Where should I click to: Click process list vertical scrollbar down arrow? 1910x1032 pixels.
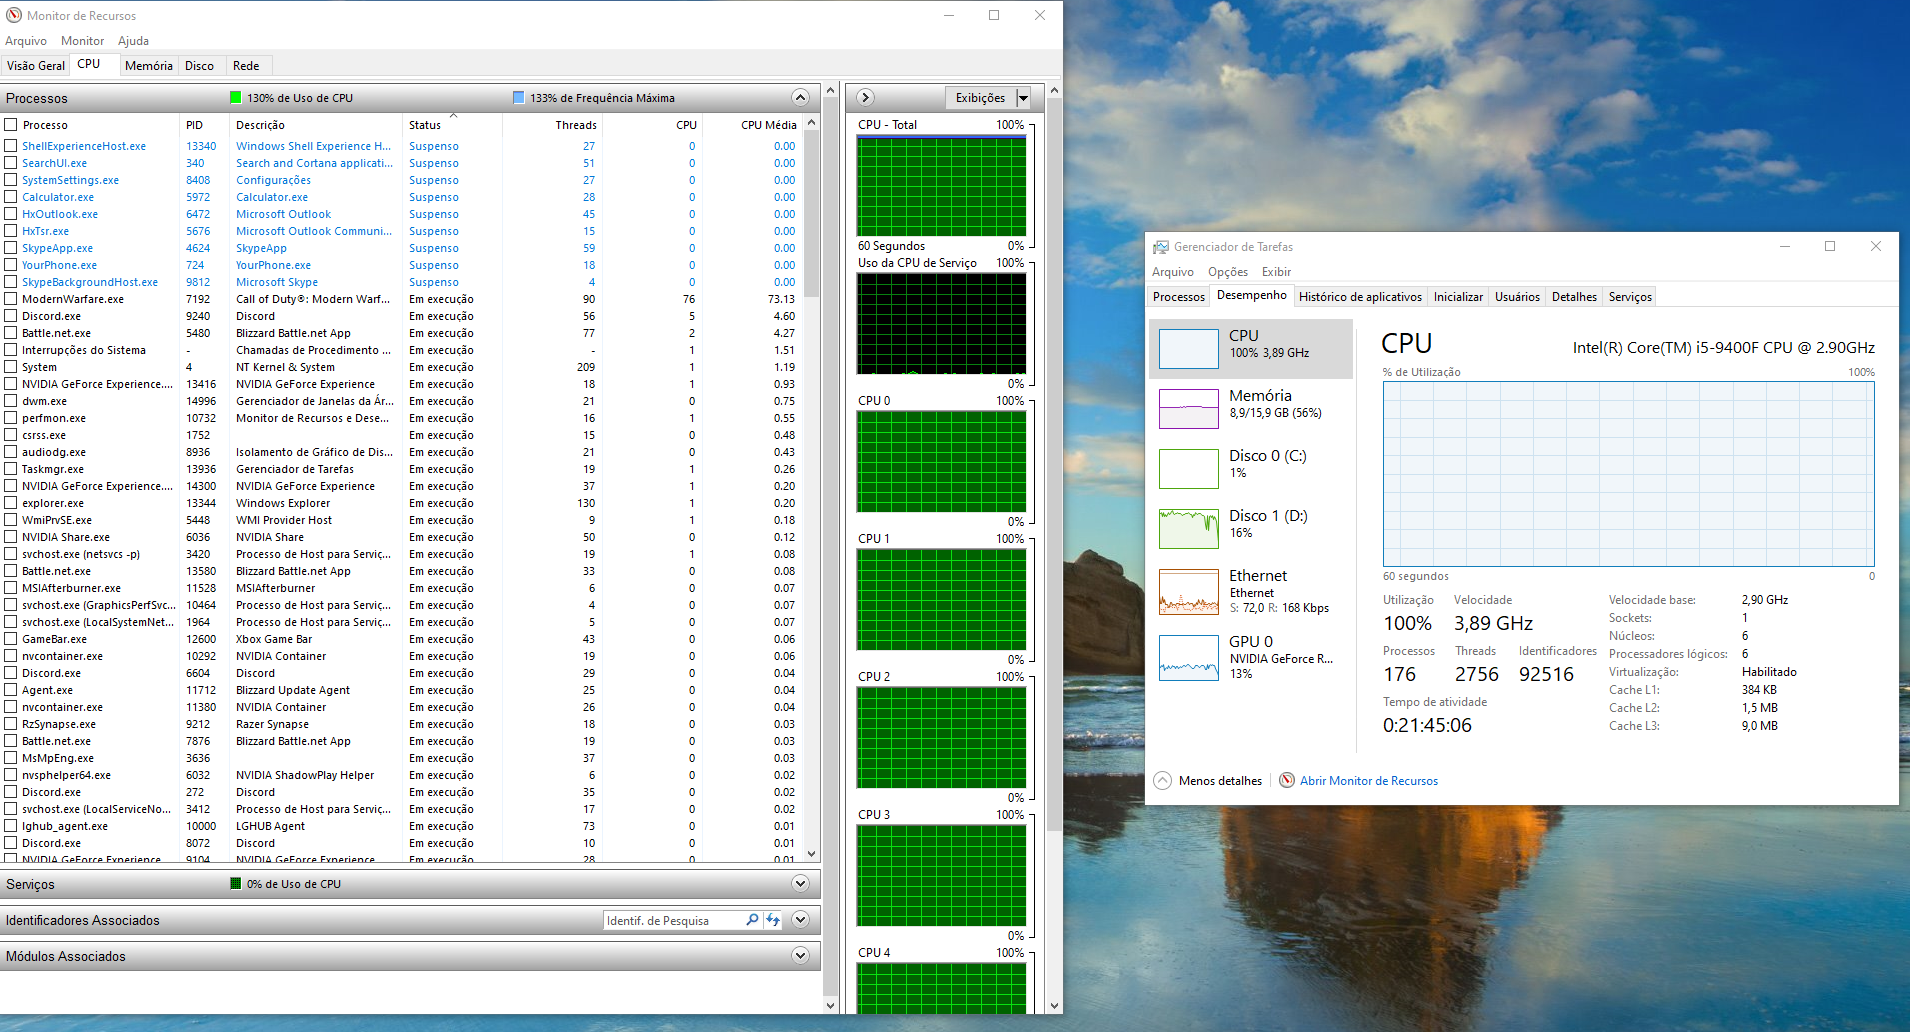click(811, 854)
